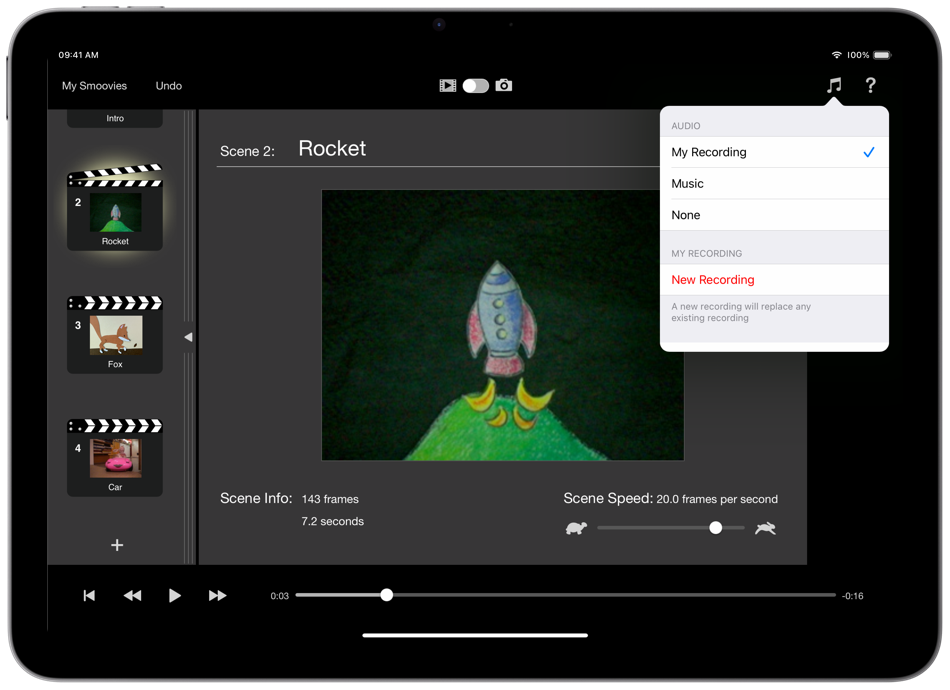Select scene 3 Fox clapperboard

[115, 334]
